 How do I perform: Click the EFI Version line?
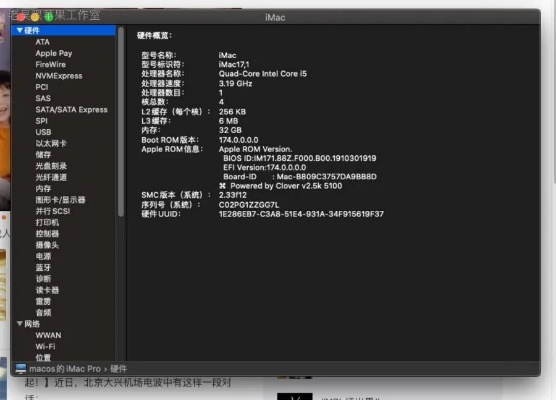265,167
